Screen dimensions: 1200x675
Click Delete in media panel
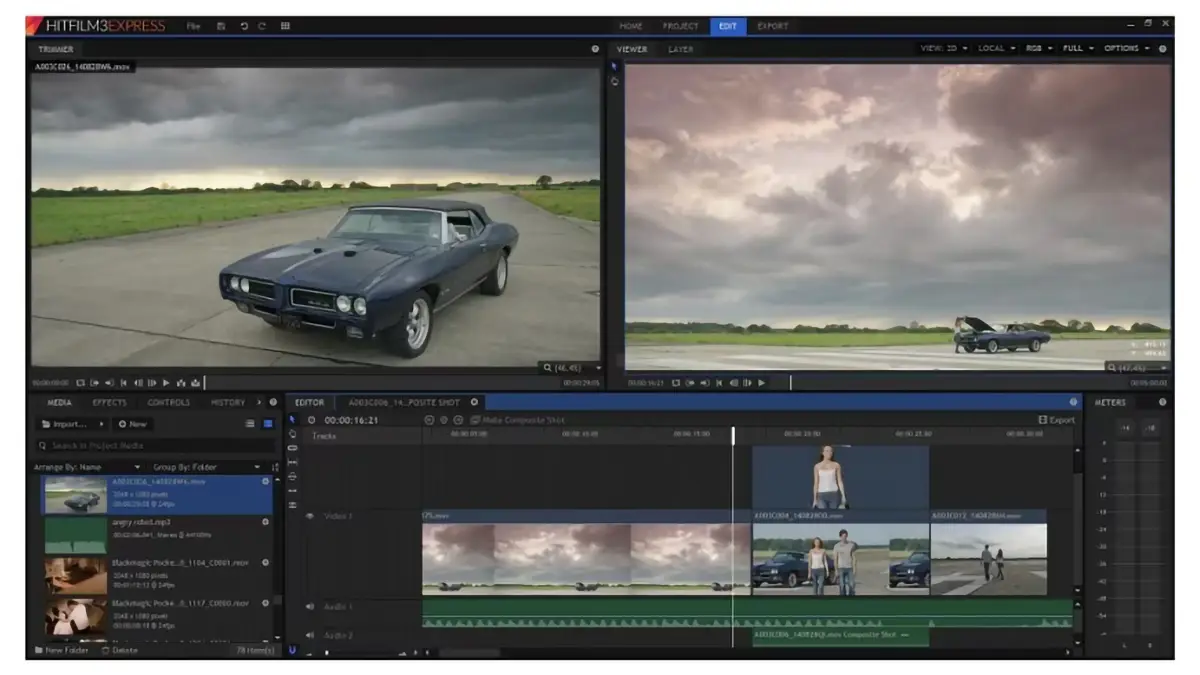point(120,651)
